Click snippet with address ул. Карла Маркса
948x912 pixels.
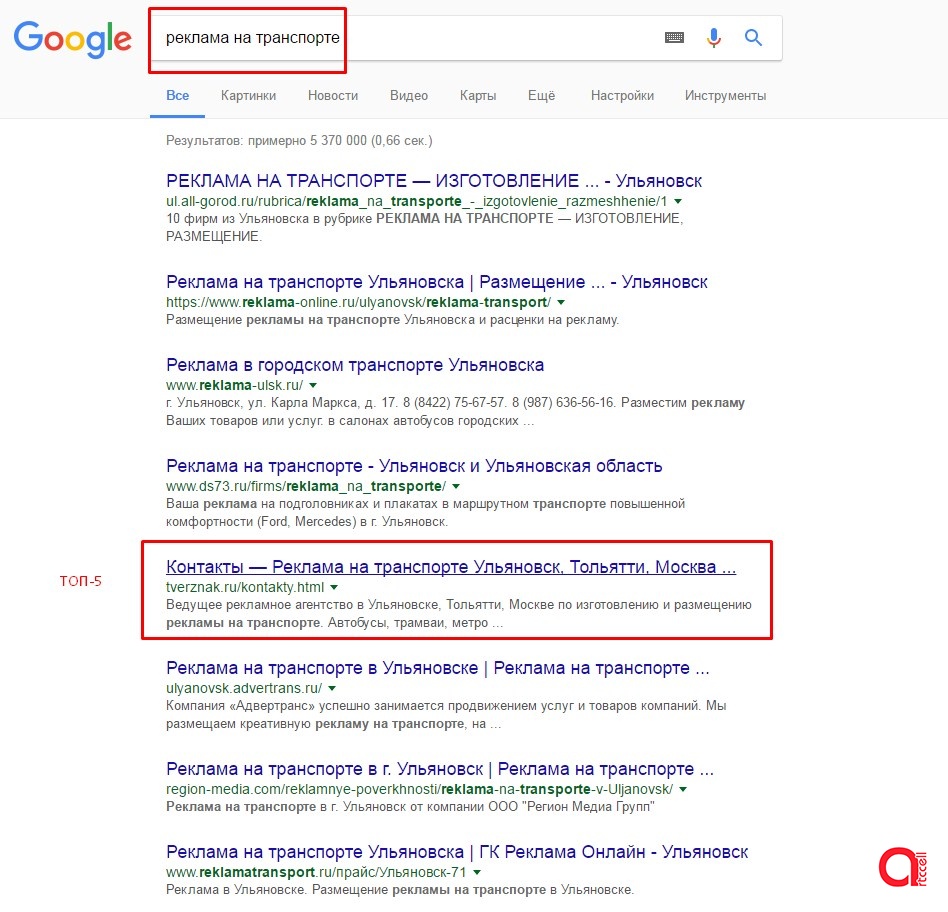[x=455, y=412]
